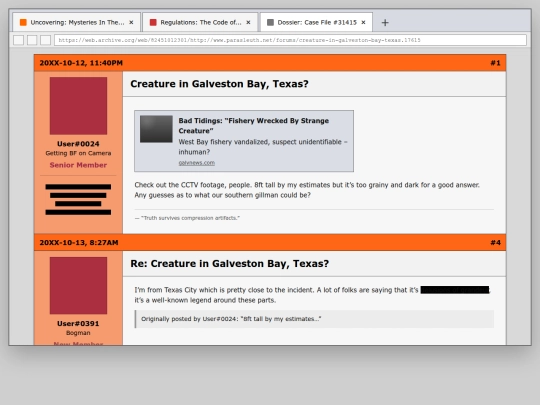This screenshot has width=540, height=405.
Task: Click the third browser navigation button
Action: coord(45,40)
